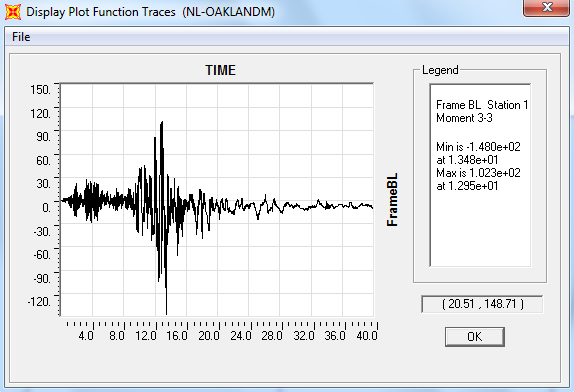Click the 'Moment 3-3' legend text

pos(464,118)
